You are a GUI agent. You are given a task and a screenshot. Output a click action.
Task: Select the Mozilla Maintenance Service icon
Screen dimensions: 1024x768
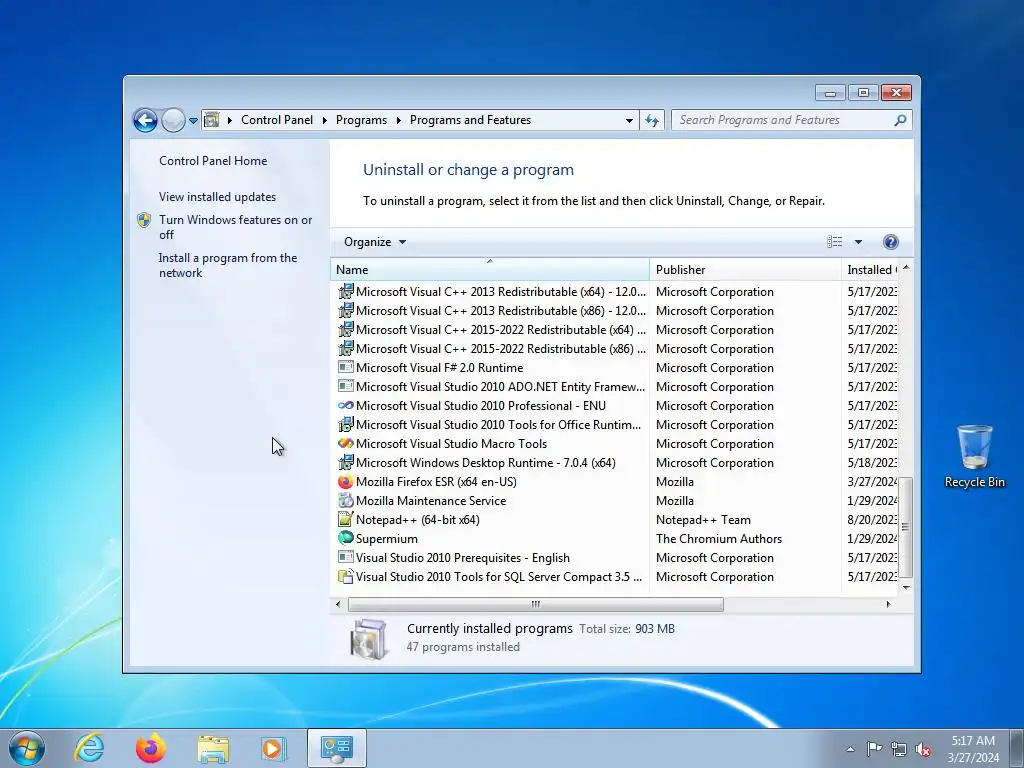[345, 500]
